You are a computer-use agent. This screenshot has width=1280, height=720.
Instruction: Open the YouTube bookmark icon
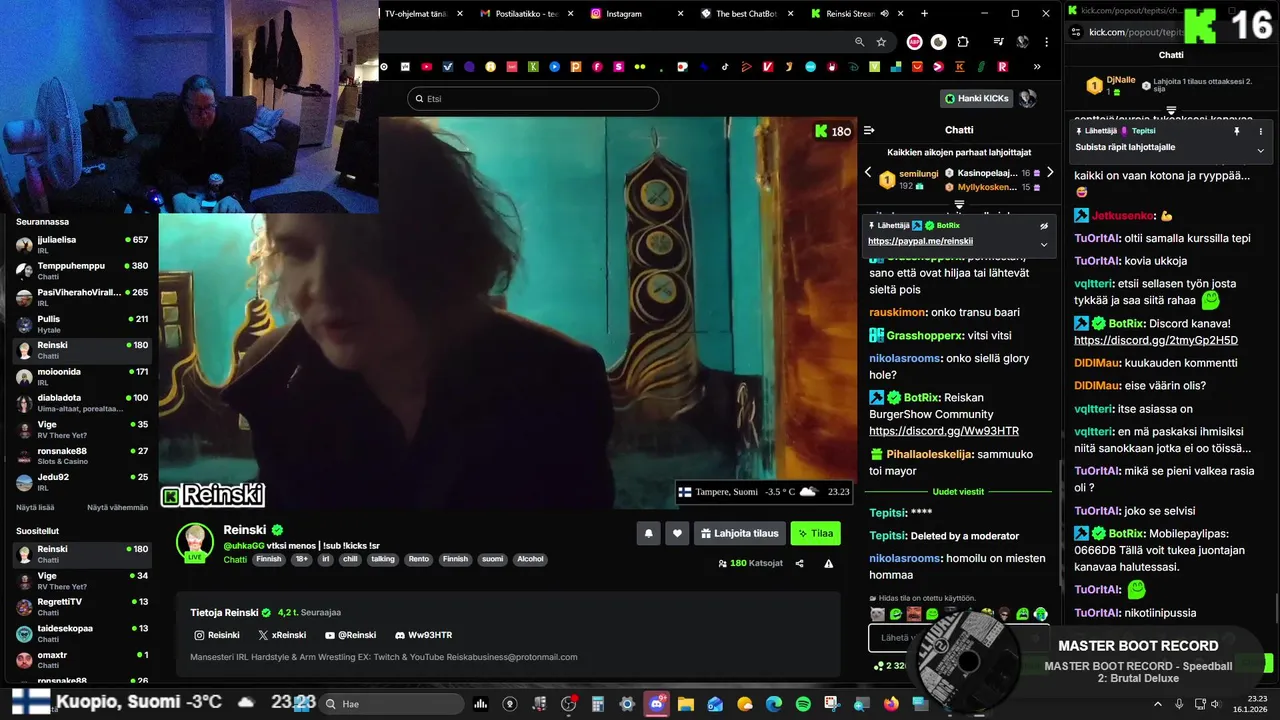pyautogui.click(x=427, y=67)
